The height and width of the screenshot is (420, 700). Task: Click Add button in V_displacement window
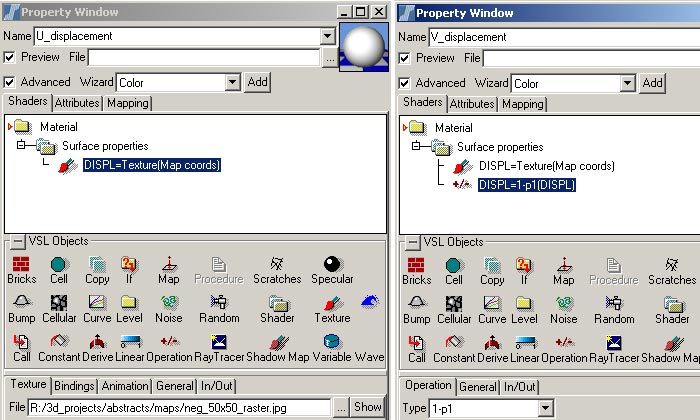point(652,83)
